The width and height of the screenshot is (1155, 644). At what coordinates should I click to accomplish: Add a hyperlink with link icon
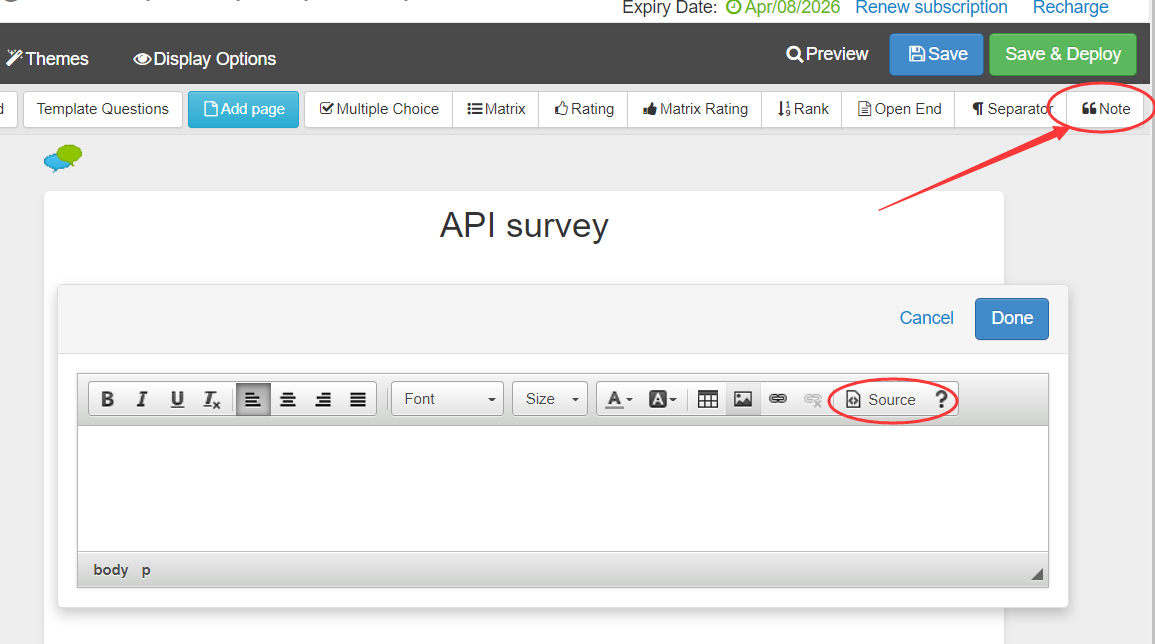pyautogui.click(x=778, y=399)
